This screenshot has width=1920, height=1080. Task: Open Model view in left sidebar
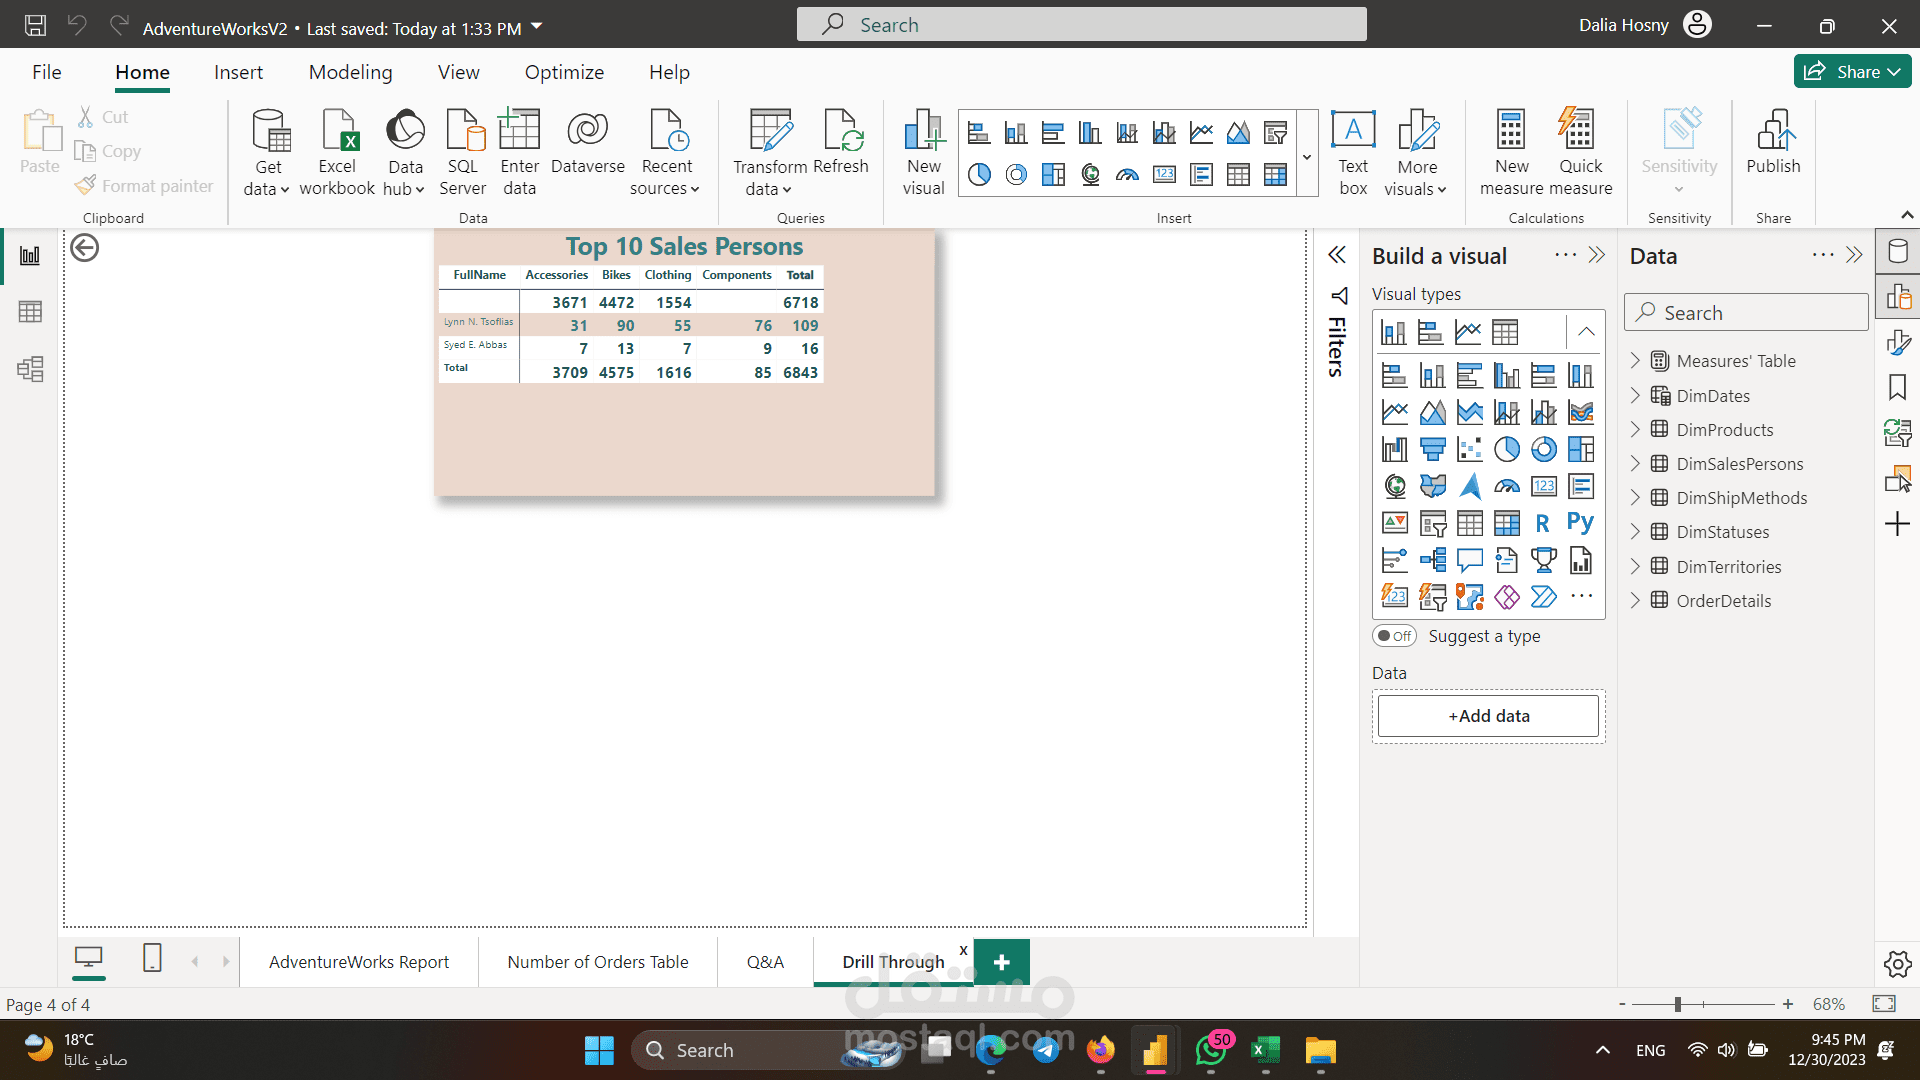pos(30,369)
